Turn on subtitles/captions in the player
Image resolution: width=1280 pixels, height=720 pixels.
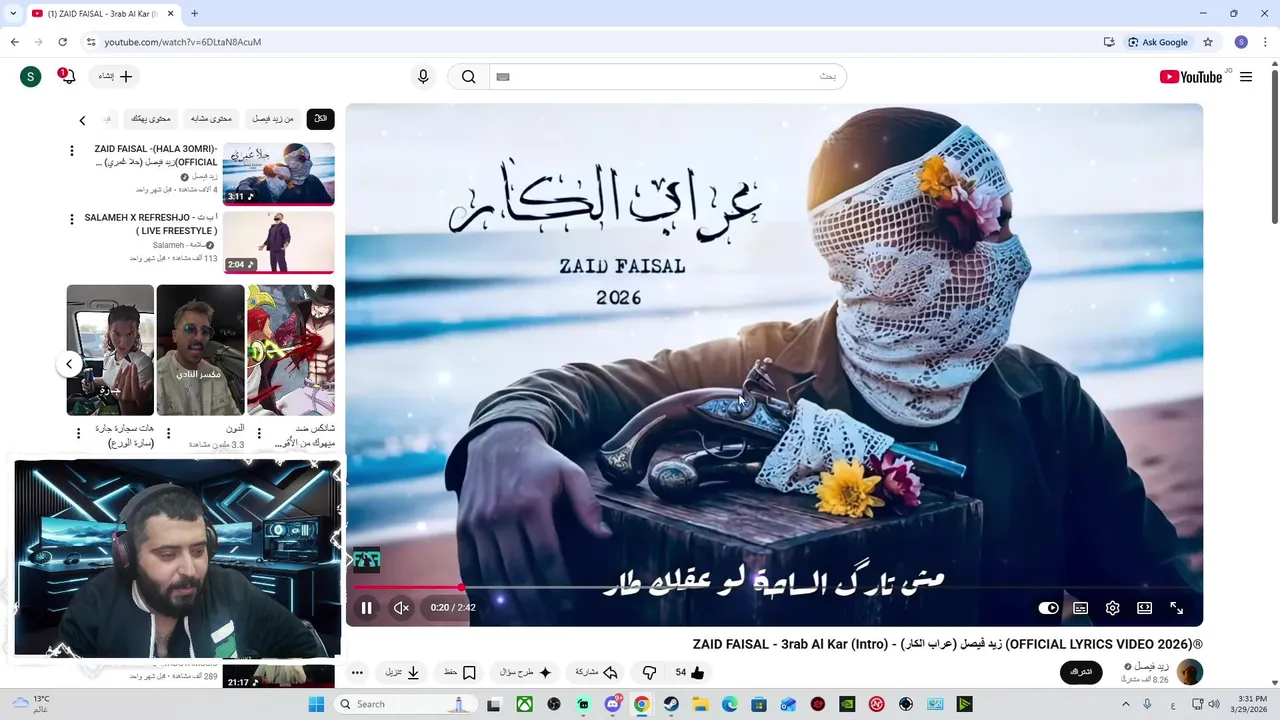(1080, 607)
